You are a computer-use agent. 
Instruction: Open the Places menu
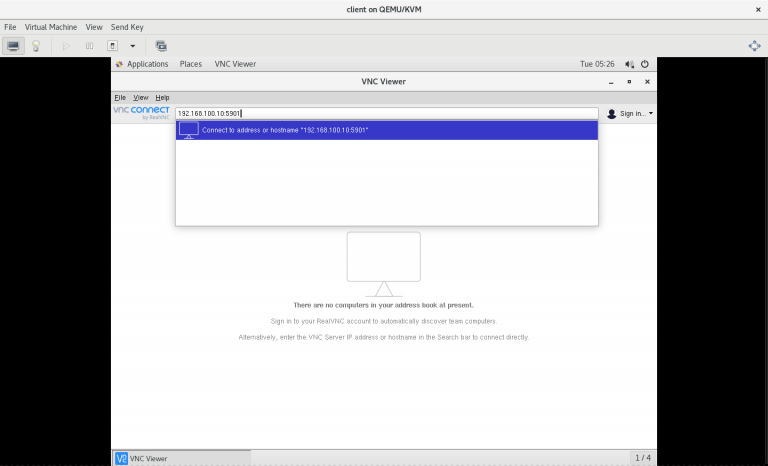191,64
